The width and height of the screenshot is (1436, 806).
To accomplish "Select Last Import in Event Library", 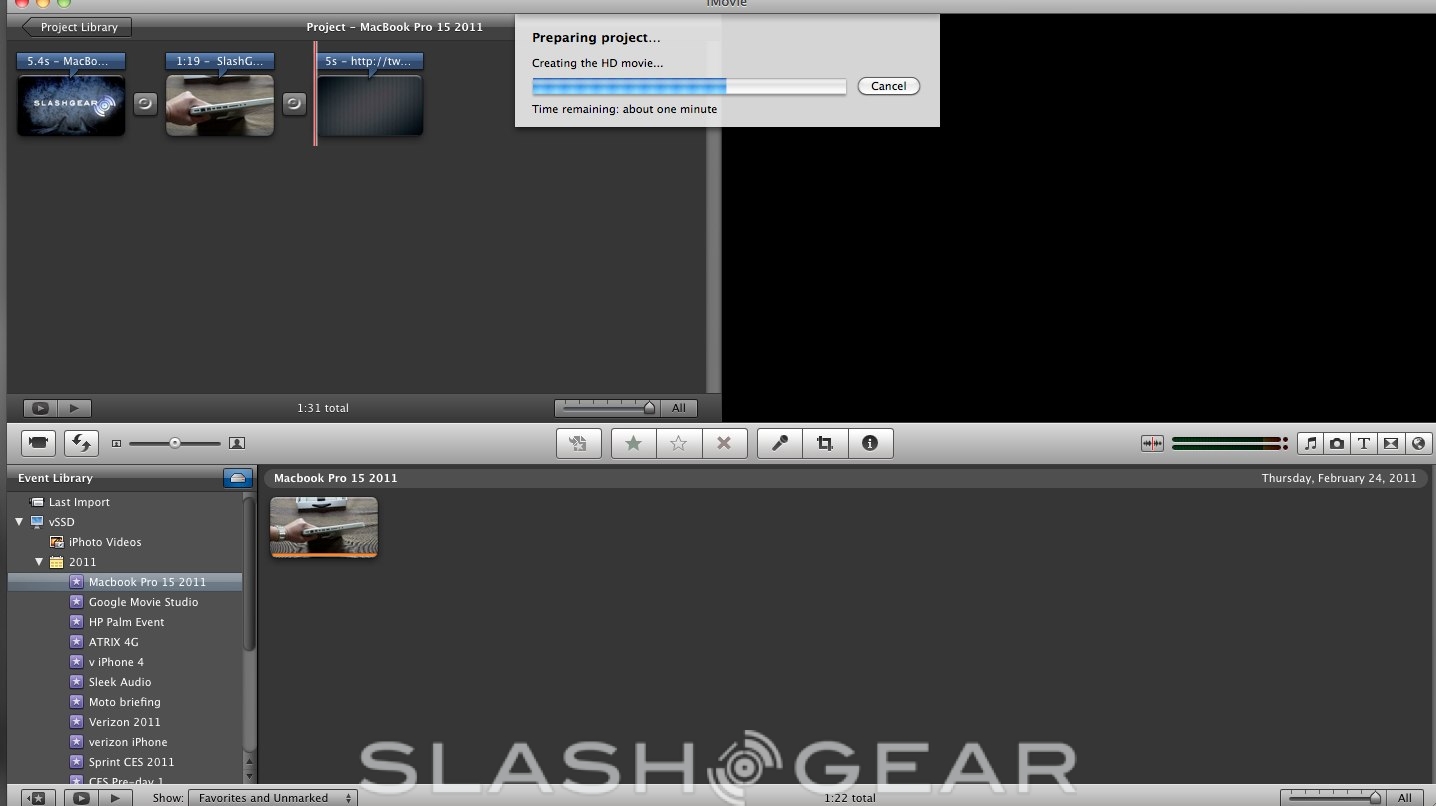I will tap(79, 502).
